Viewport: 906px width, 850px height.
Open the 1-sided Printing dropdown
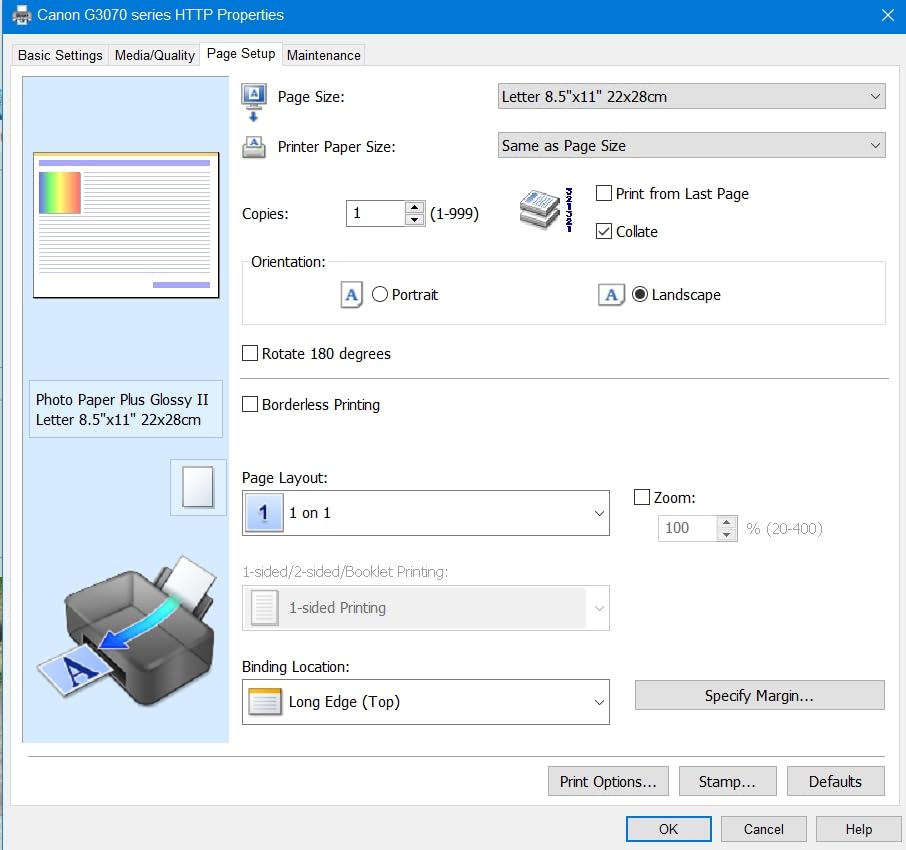tap(426, 607)
